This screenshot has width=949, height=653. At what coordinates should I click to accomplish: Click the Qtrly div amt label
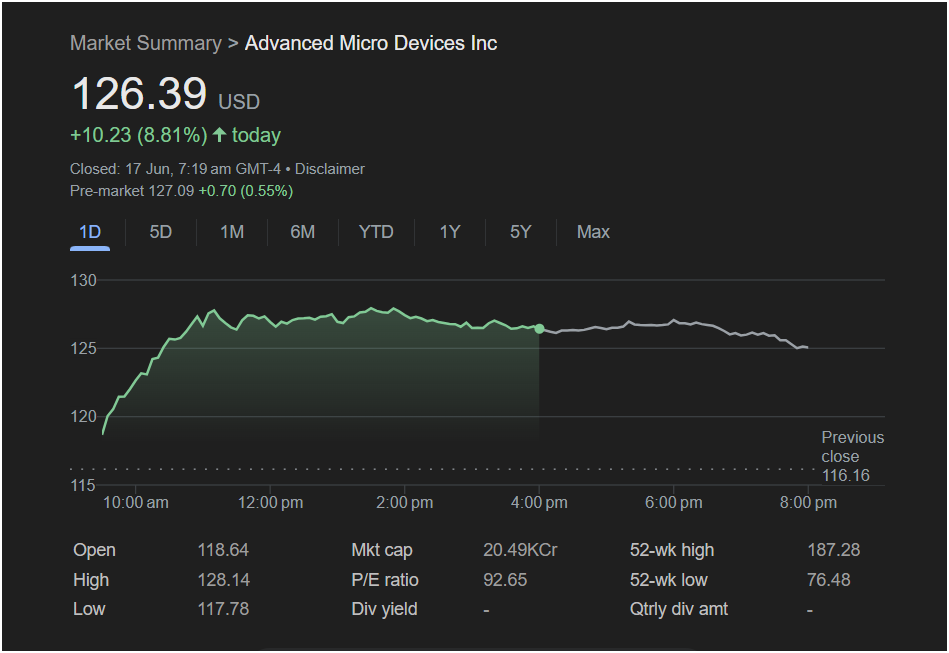point(679,609)
